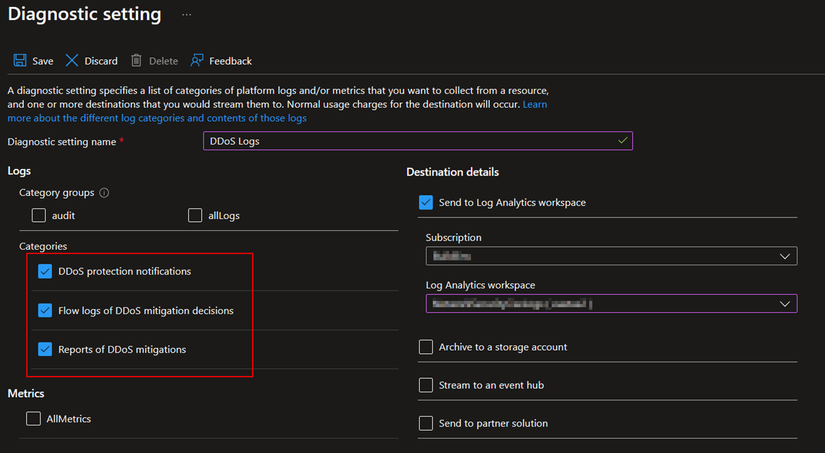This screenshot has width=825, height=453.
Task: Click the Log Analytics workspace field label
Action: click(480, 285)
